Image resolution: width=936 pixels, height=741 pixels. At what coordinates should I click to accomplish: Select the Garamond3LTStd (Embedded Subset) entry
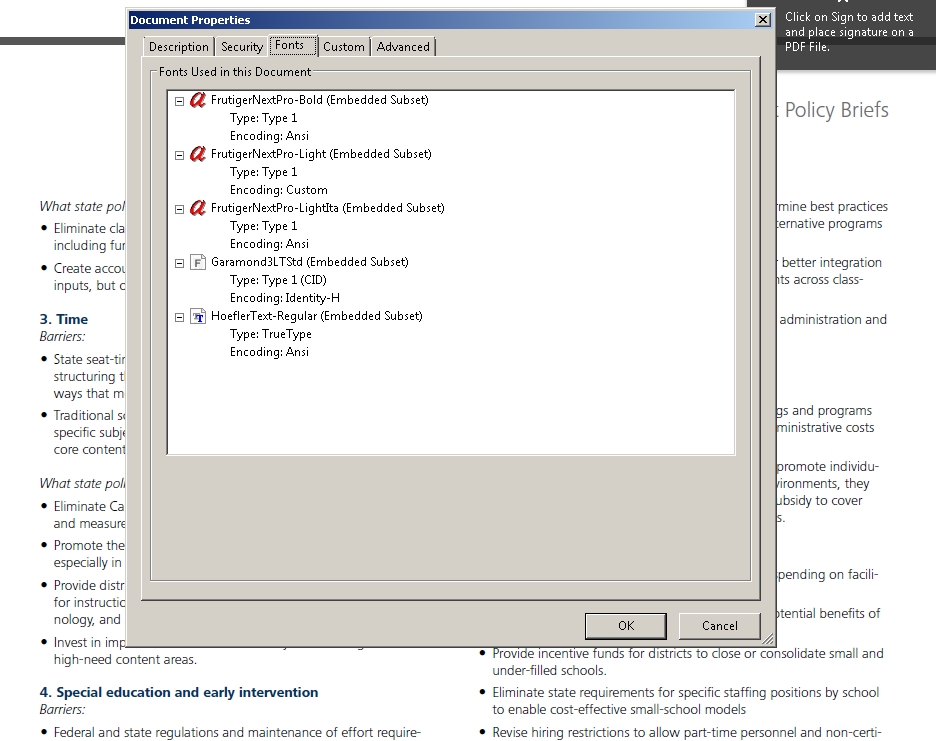pos(309,262)
